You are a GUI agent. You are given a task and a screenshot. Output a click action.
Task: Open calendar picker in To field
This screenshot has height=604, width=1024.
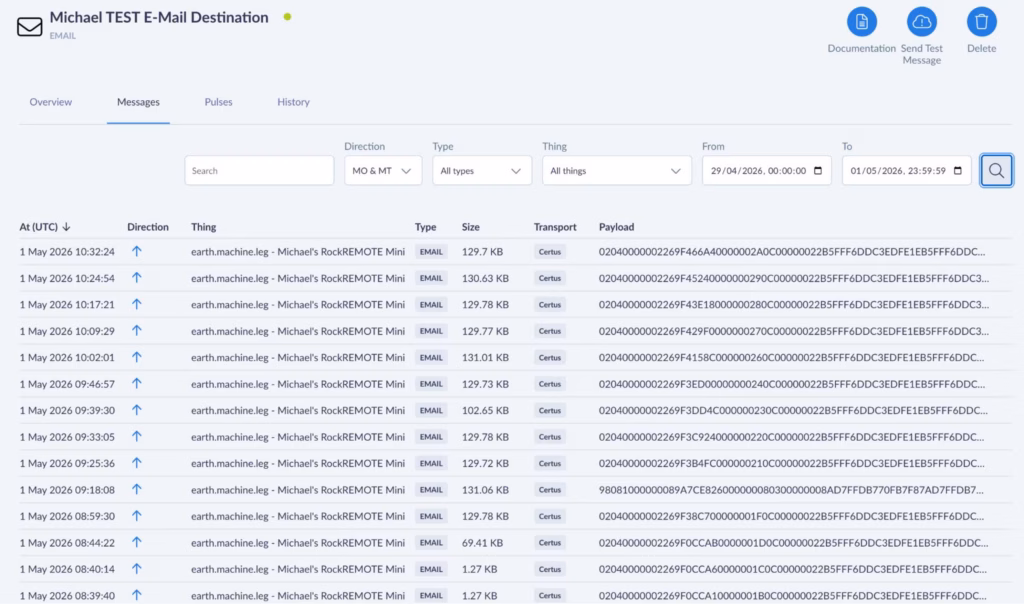[957, 170]
